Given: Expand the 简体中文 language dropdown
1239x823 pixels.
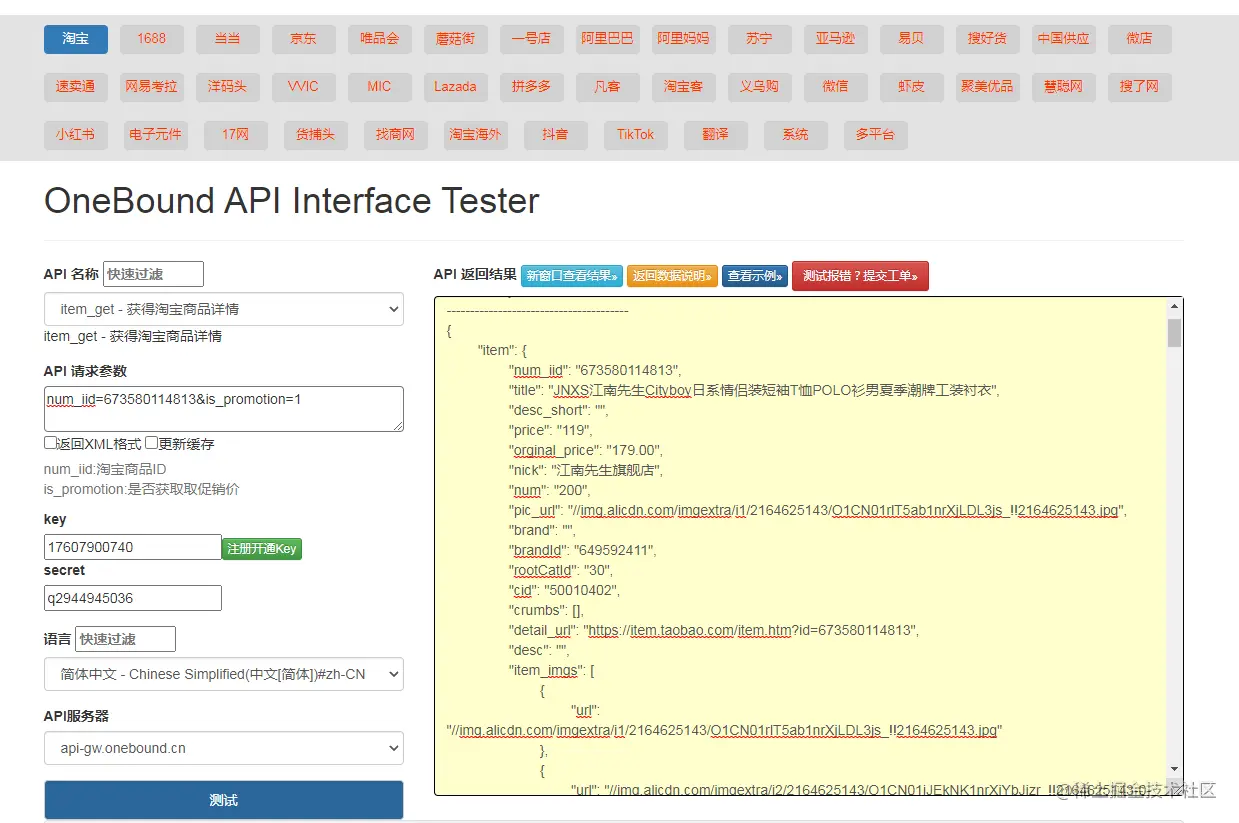Looking at the screenshot, I should (223, 674).
